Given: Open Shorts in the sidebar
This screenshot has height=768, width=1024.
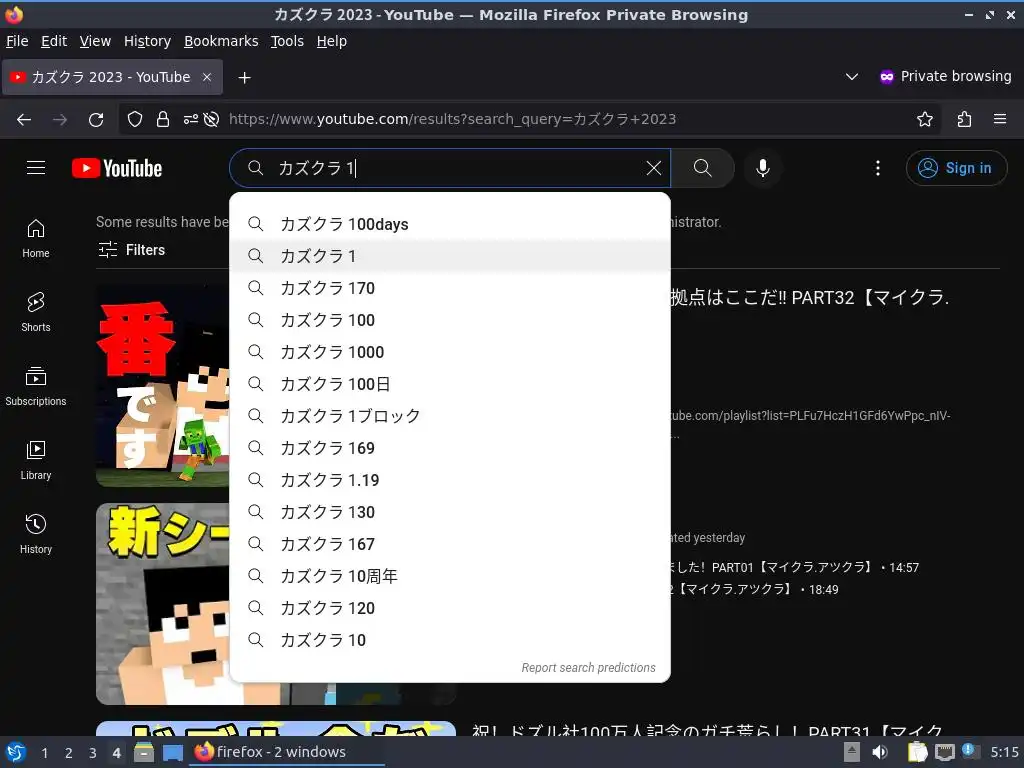Looking at the screenshot, I should [x=35, y=312].
